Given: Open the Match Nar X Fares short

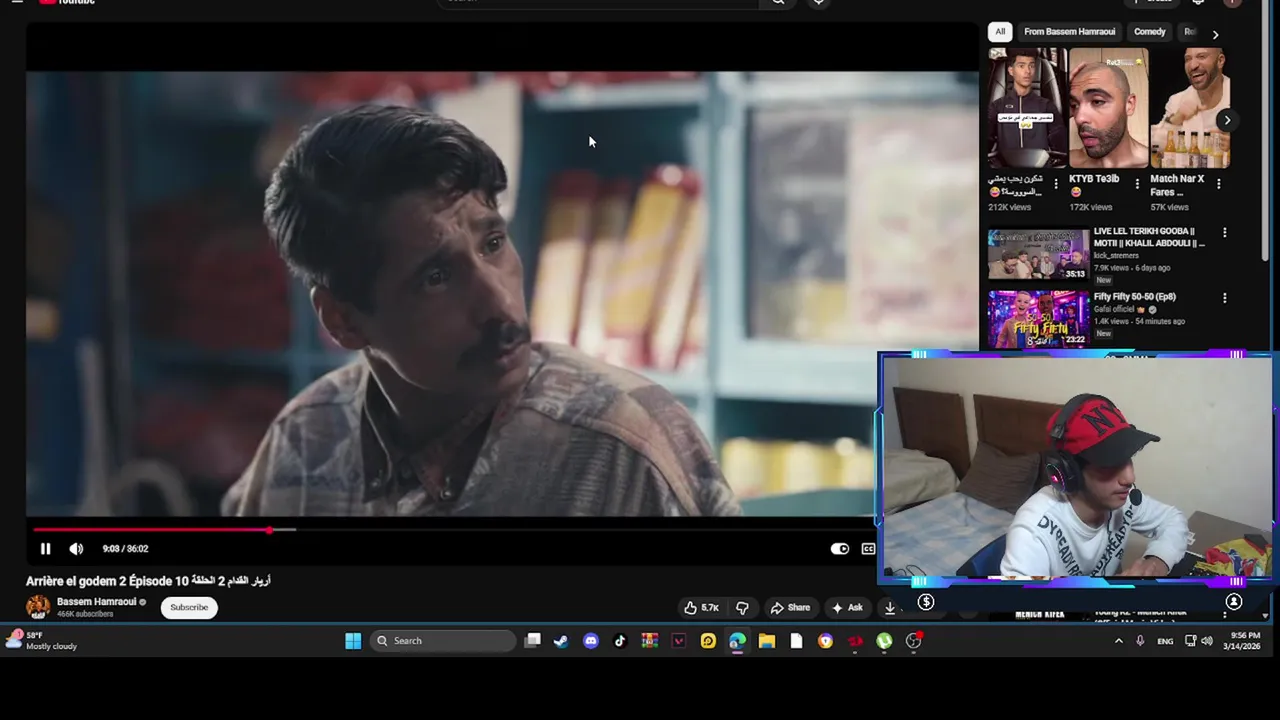Looking at the screenshot, I should click(1190, 108).
